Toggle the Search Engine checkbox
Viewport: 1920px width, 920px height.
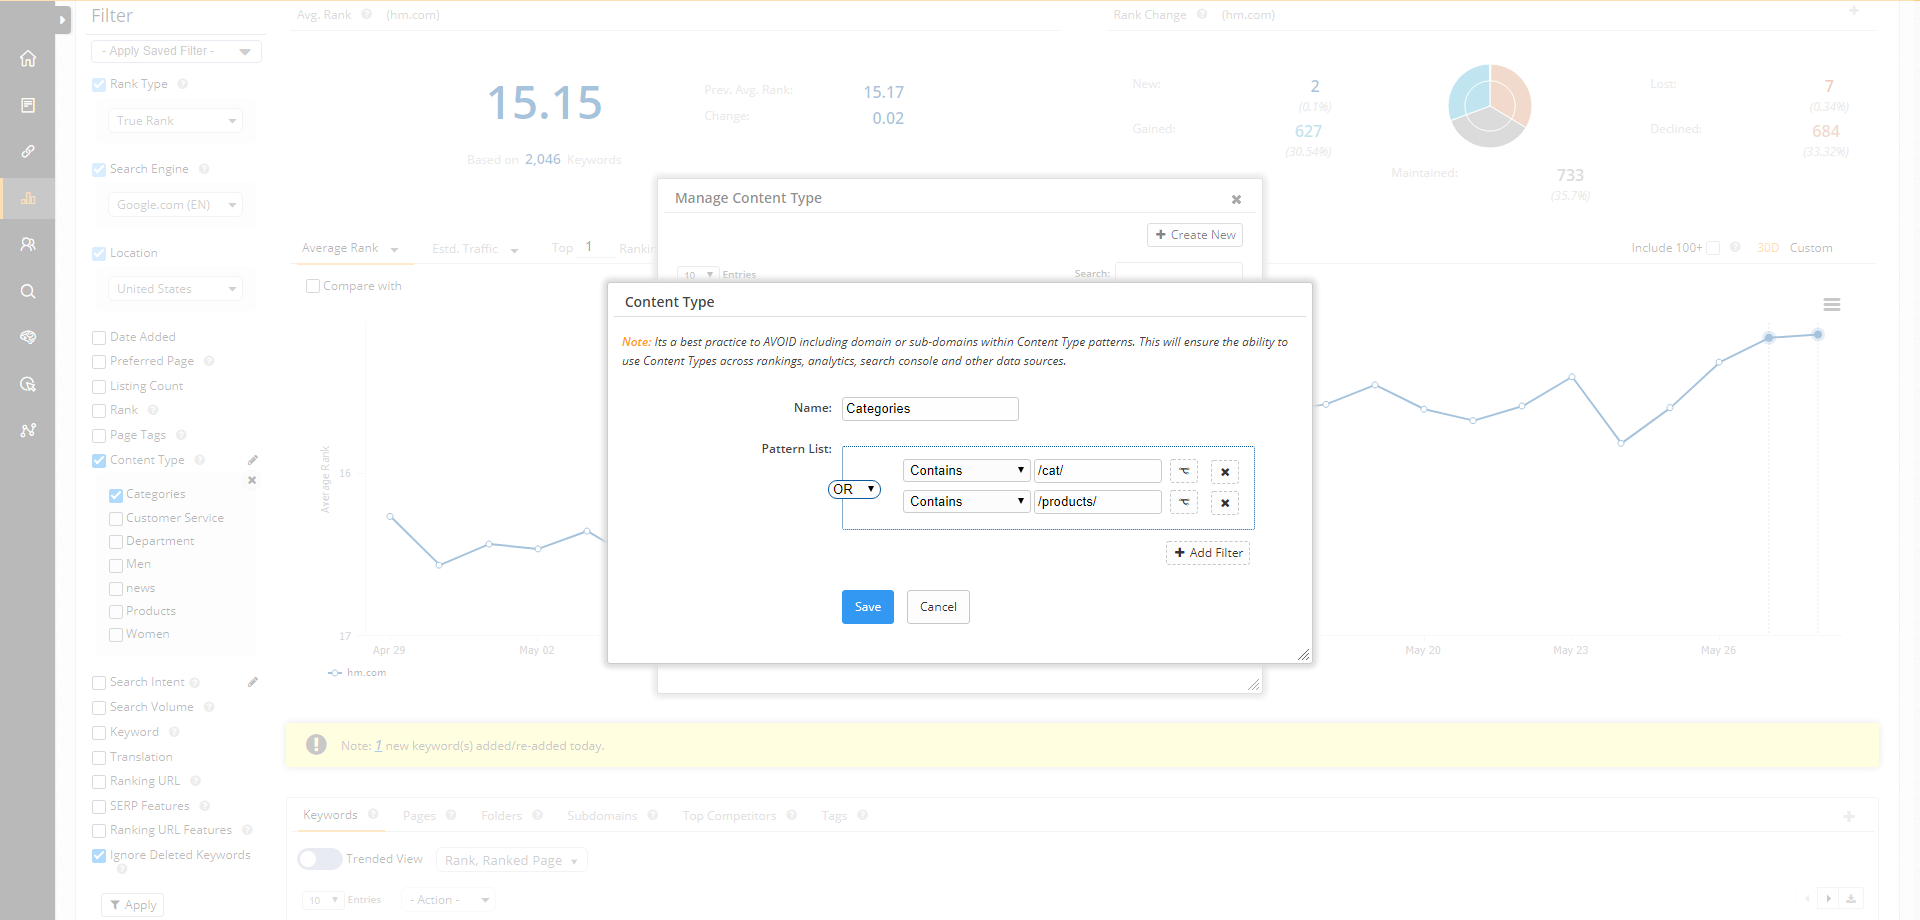[x=99, y=170]
